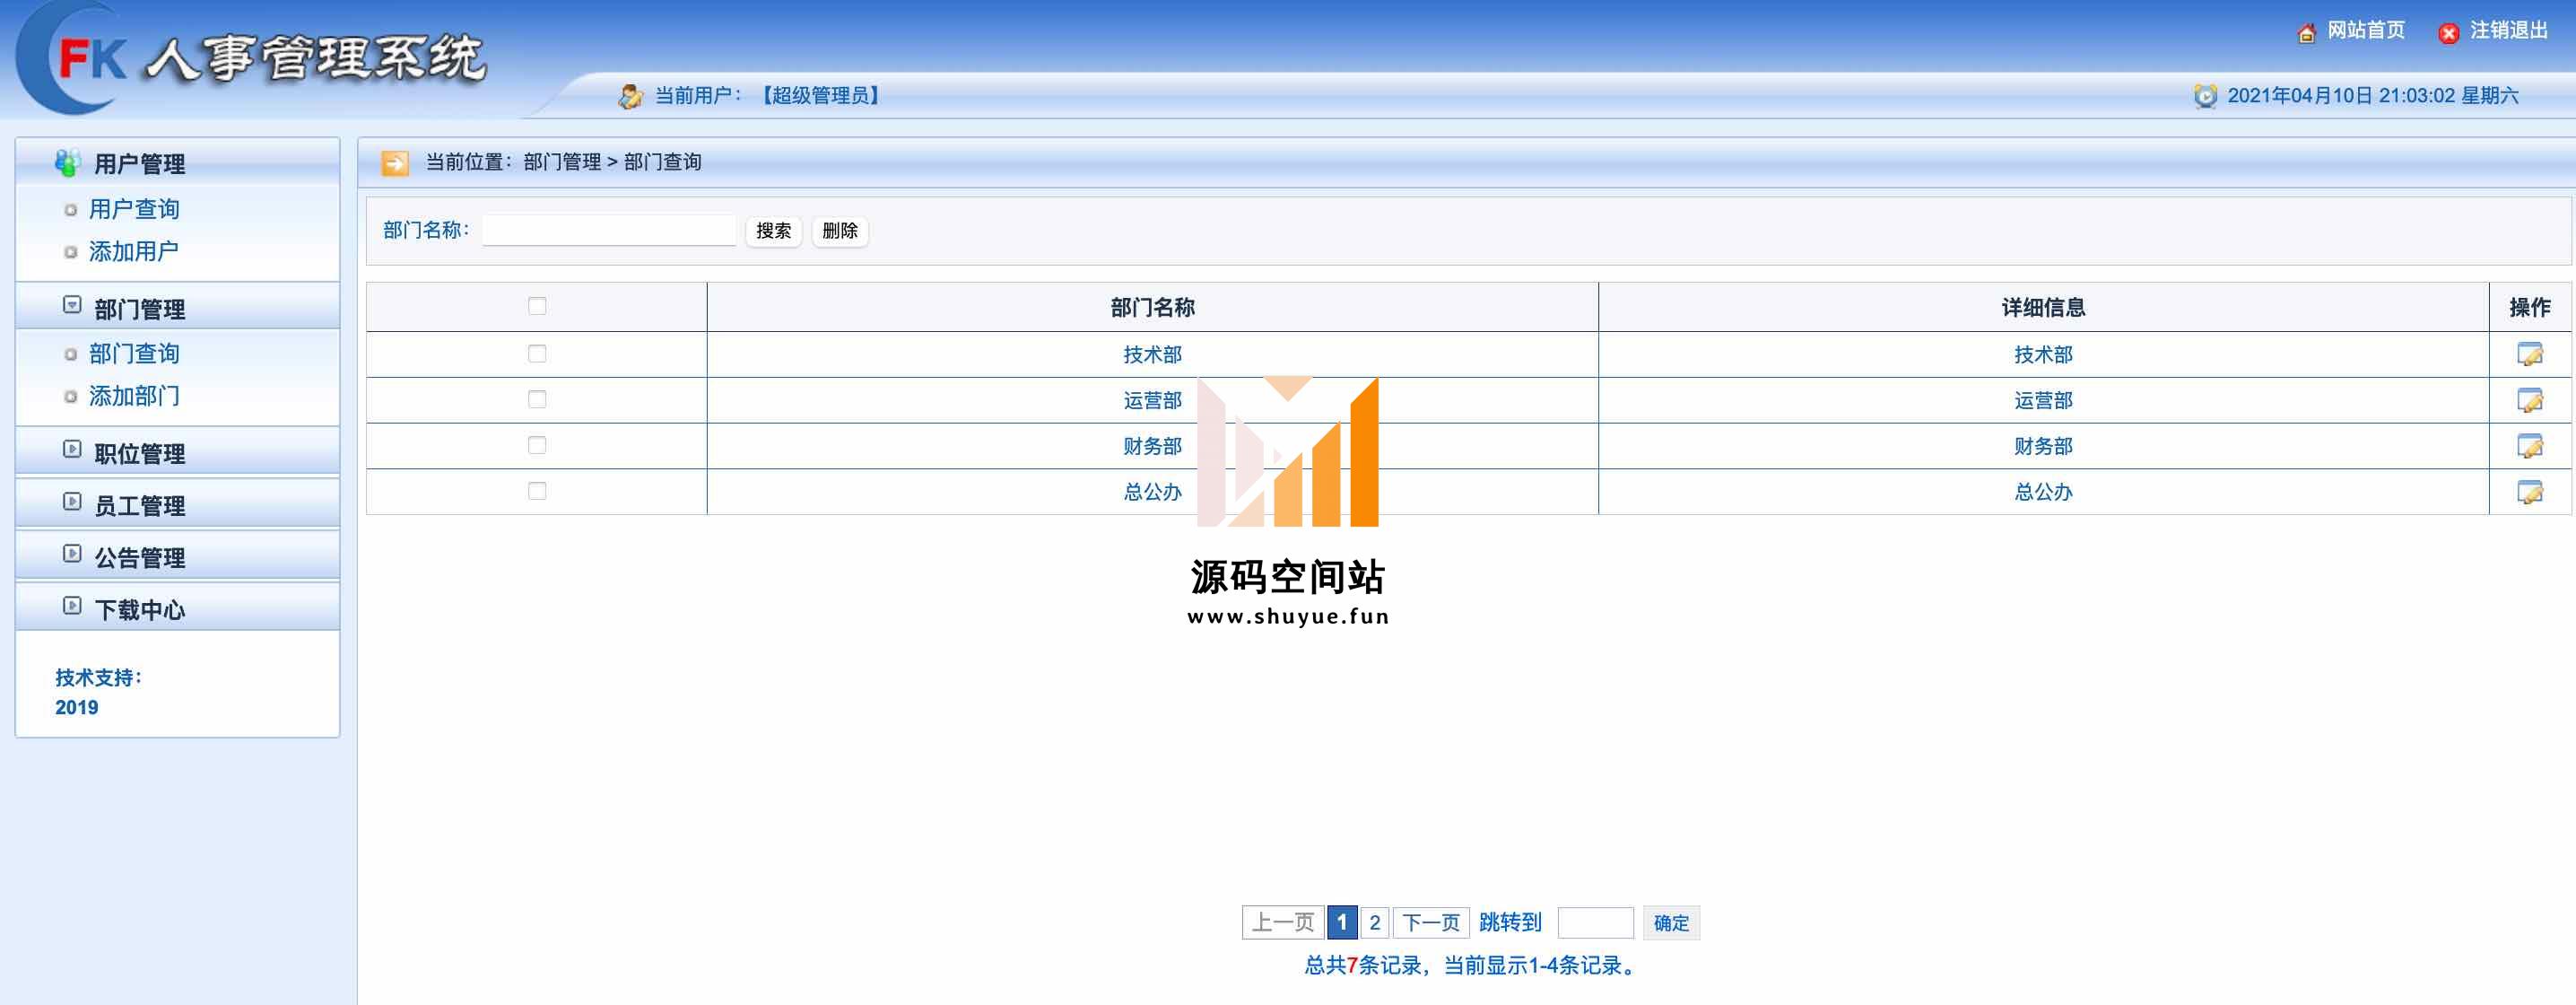The image size is (2576, 1005).
Task: Click the clock icon beside the date
Action: [2205, 96]
